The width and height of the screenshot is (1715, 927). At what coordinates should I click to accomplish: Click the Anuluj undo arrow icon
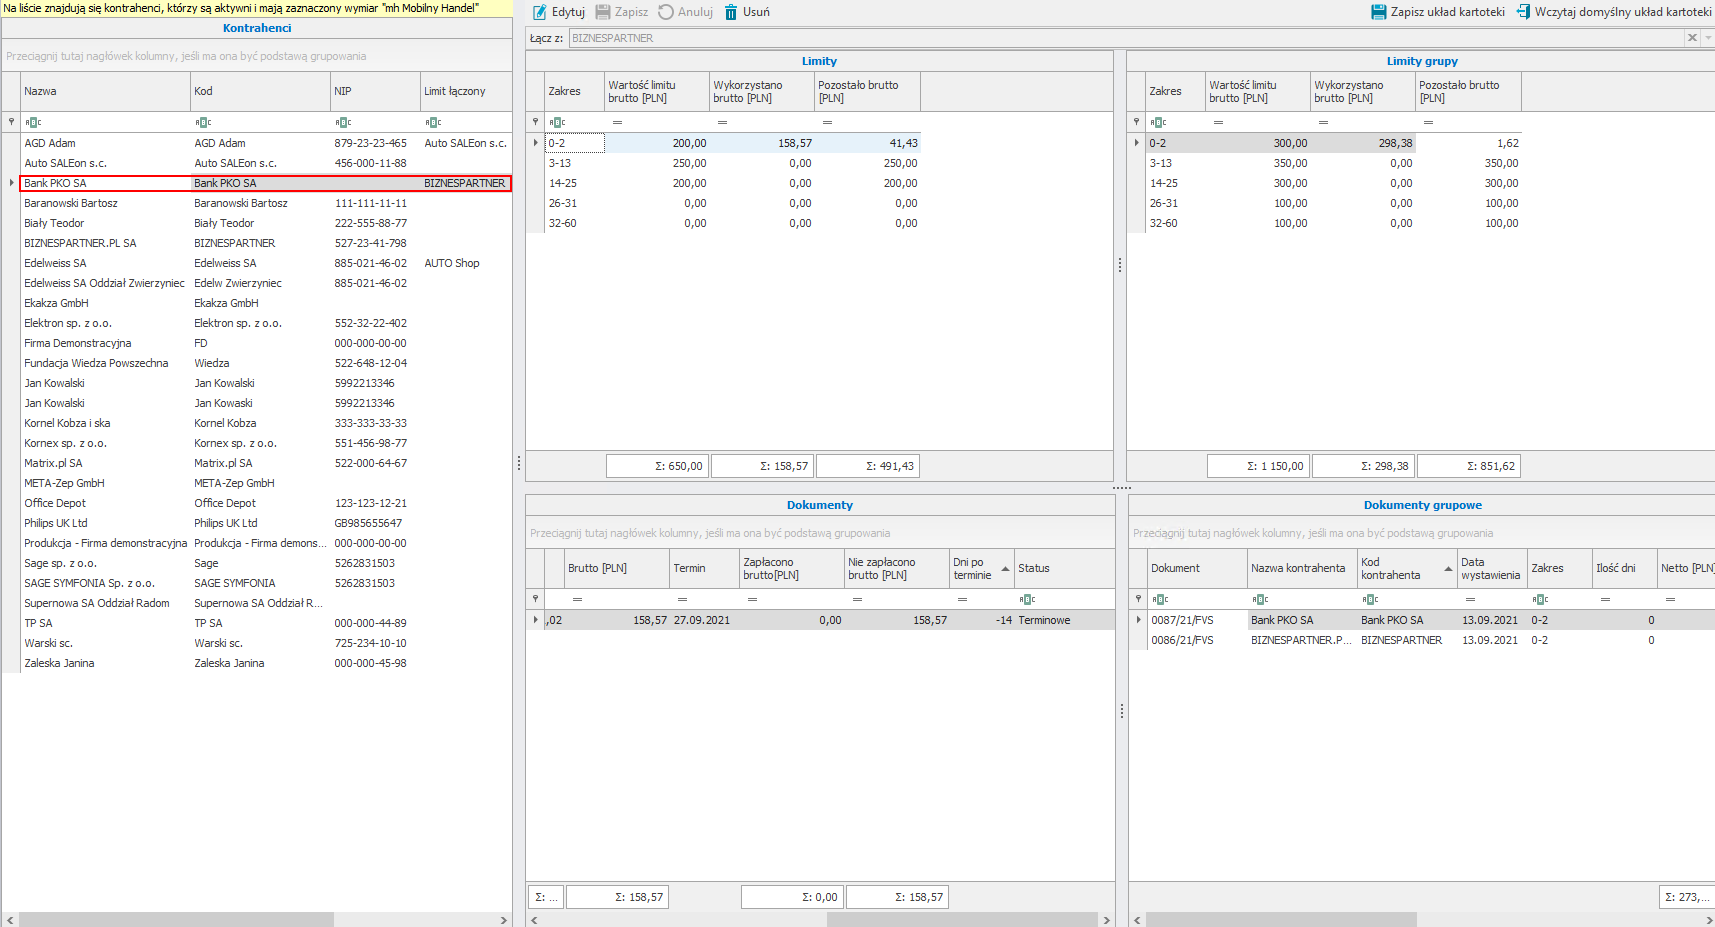click(666, 12)
